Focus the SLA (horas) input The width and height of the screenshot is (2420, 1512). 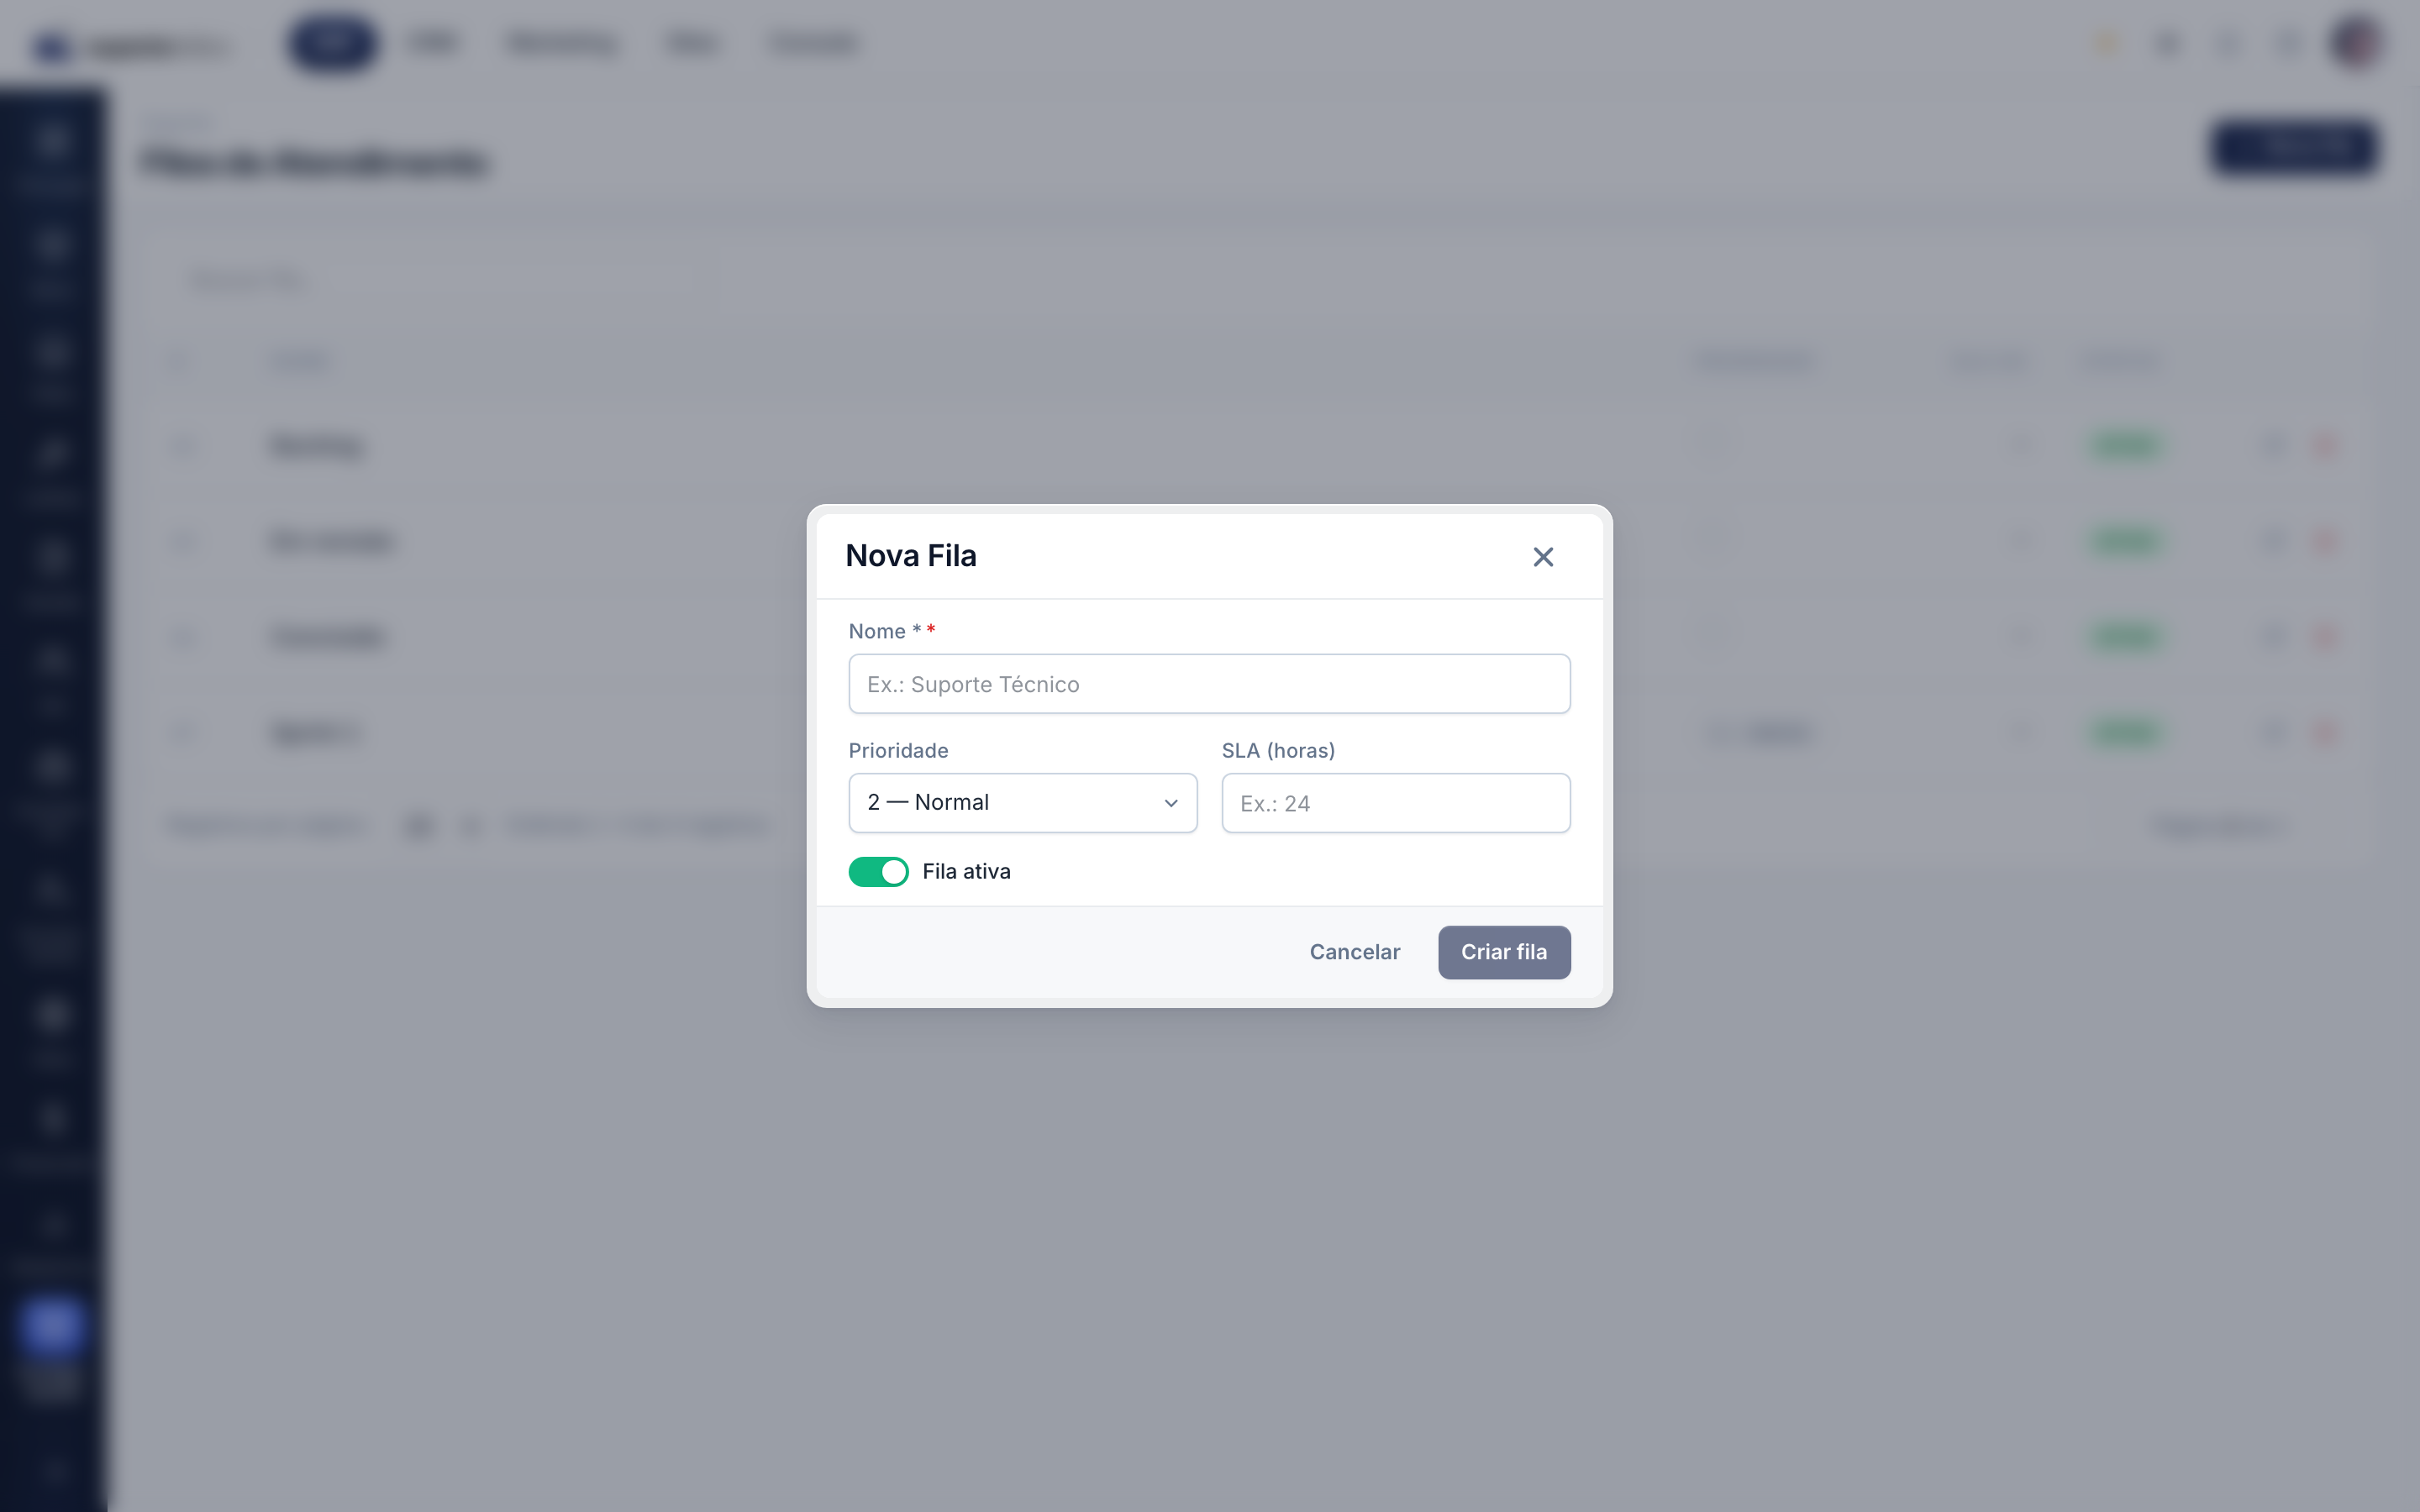(x=1395, y=803)
